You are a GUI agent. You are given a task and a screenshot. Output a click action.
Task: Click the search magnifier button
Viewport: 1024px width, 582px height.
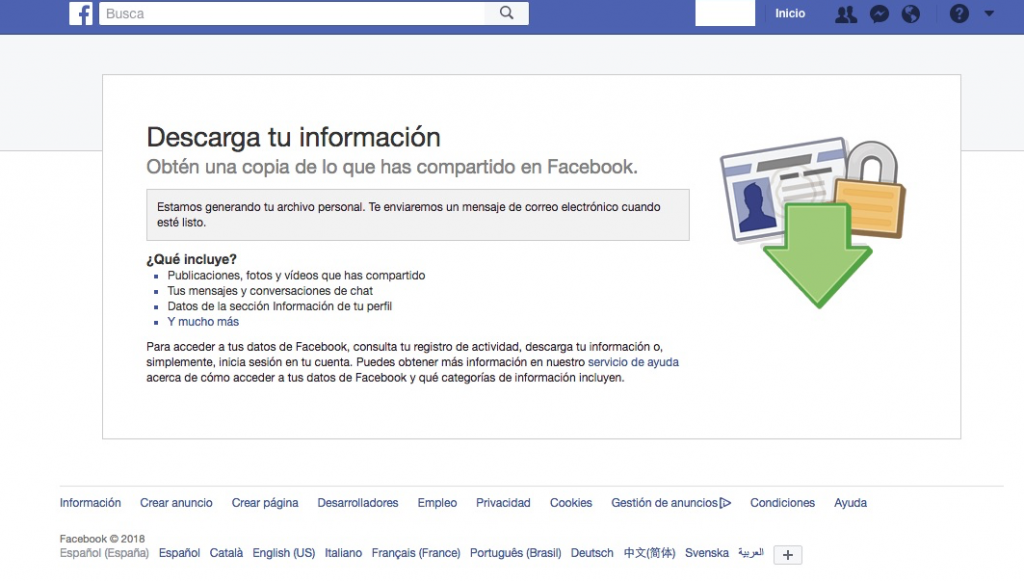click(x=507, y=13)
